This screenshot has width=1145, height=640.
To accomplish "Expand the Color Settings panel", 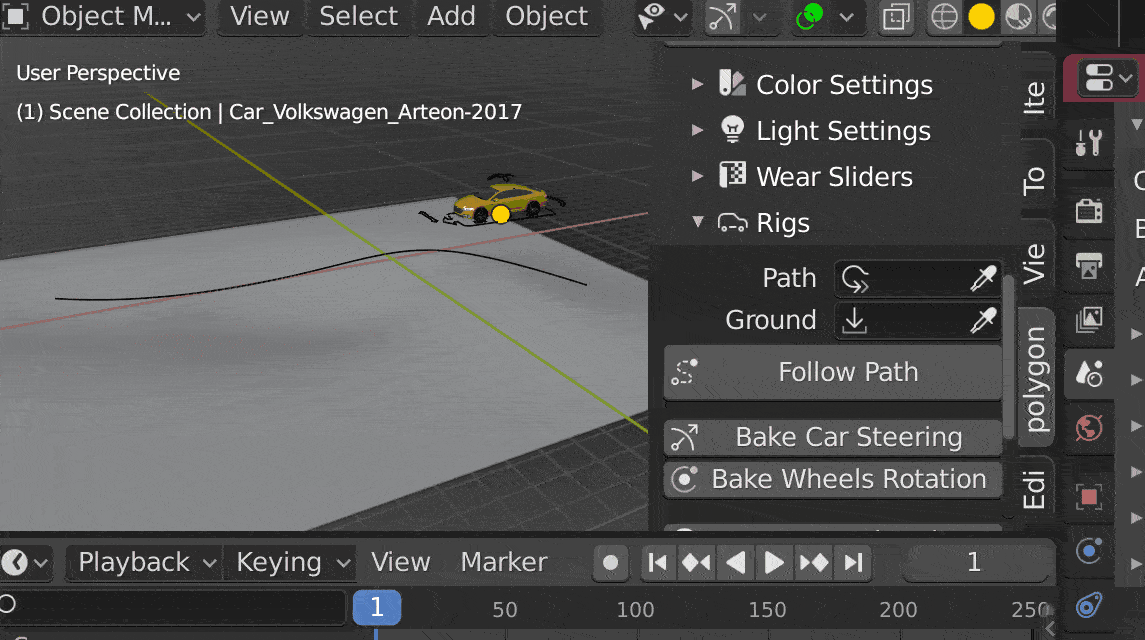I will pos(698,85).
